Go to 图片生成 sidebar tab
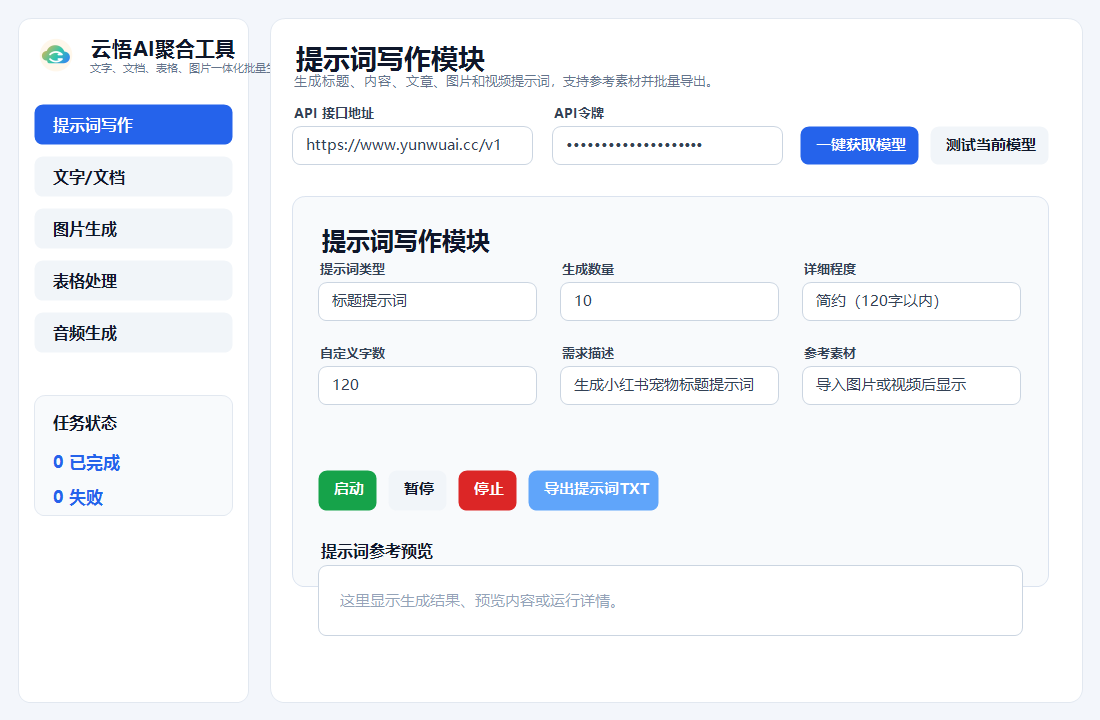The width and height of the screenshot is (1100, 720). point(133,229)
